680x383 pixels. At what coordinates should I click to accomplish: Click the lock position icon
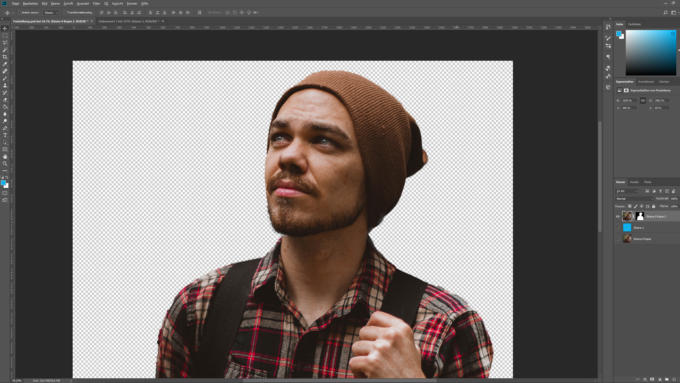[641, 206]
